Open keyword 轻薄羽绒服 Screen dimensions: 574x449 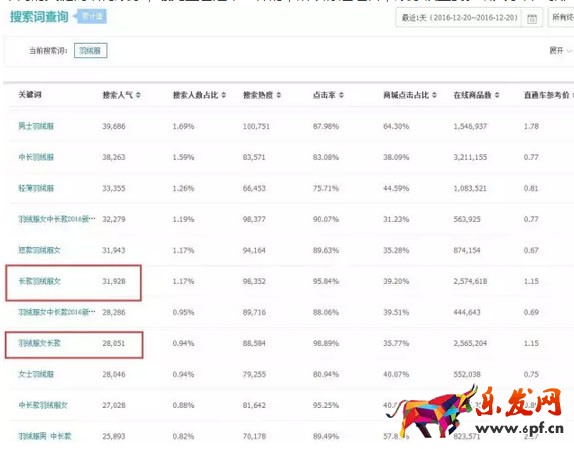click(36, 188)
